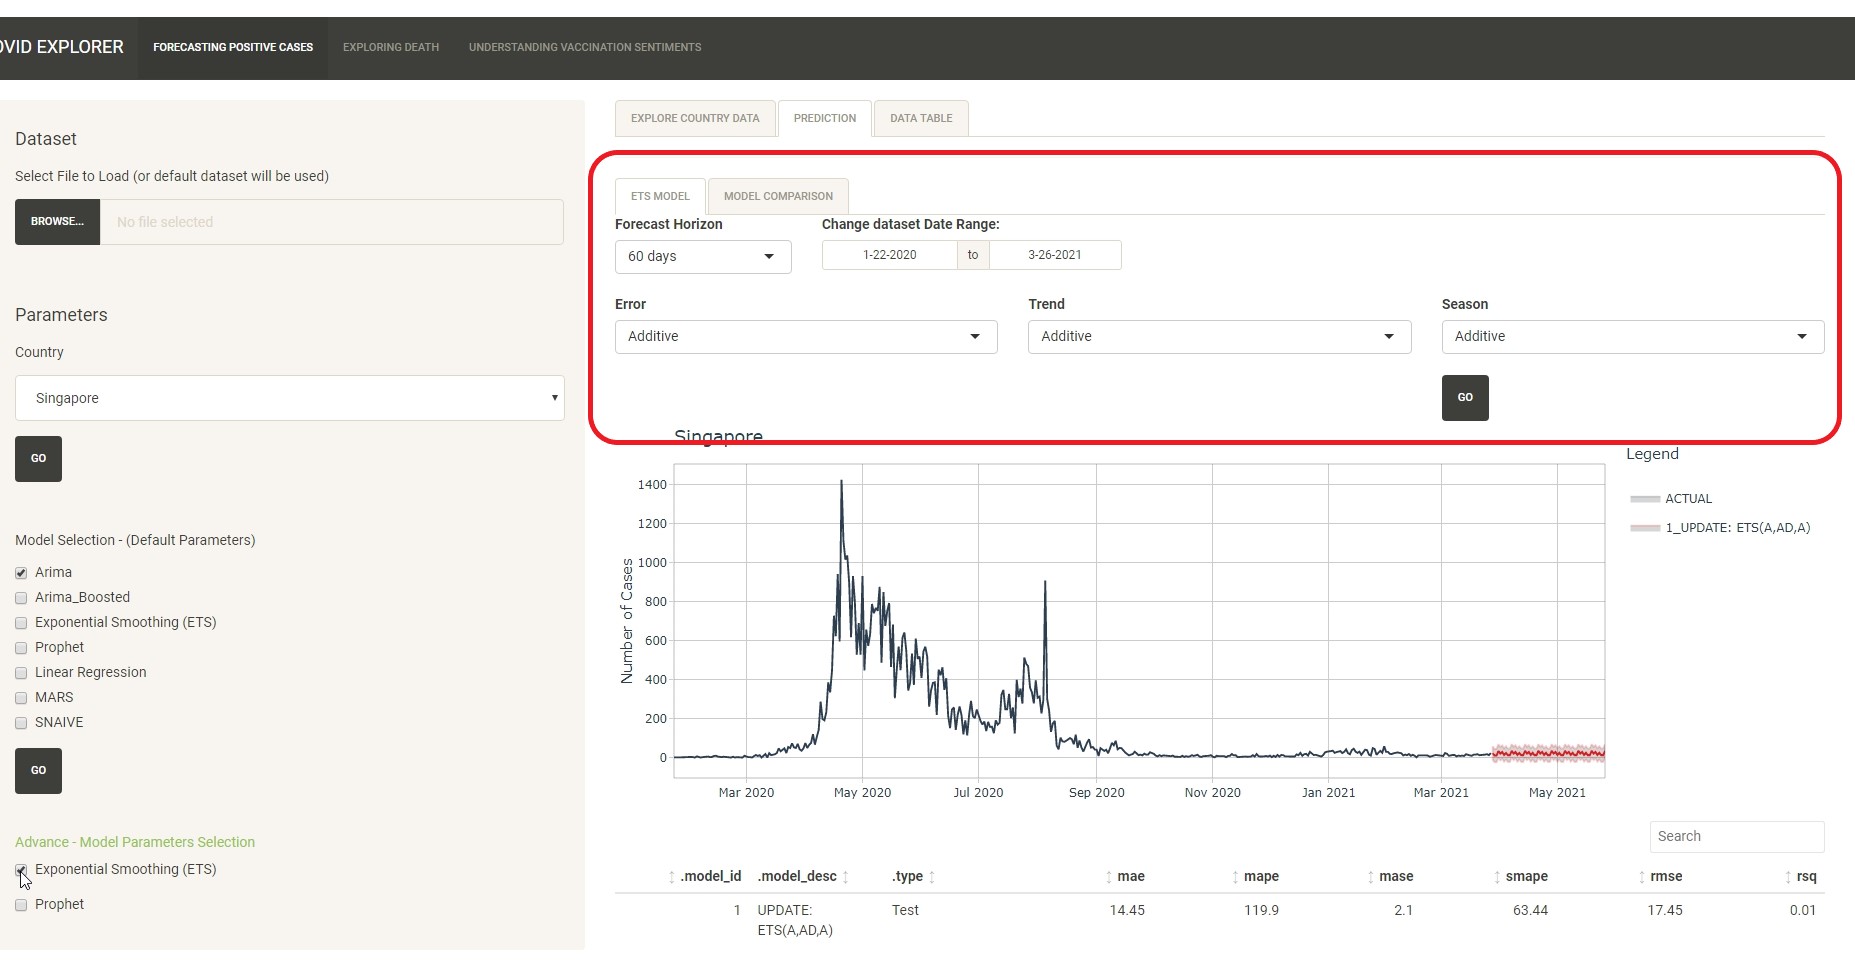This screenshot has height=960, width=1855.
Task: Switch to the Model Comparison tab
Action: pos(778,197)
